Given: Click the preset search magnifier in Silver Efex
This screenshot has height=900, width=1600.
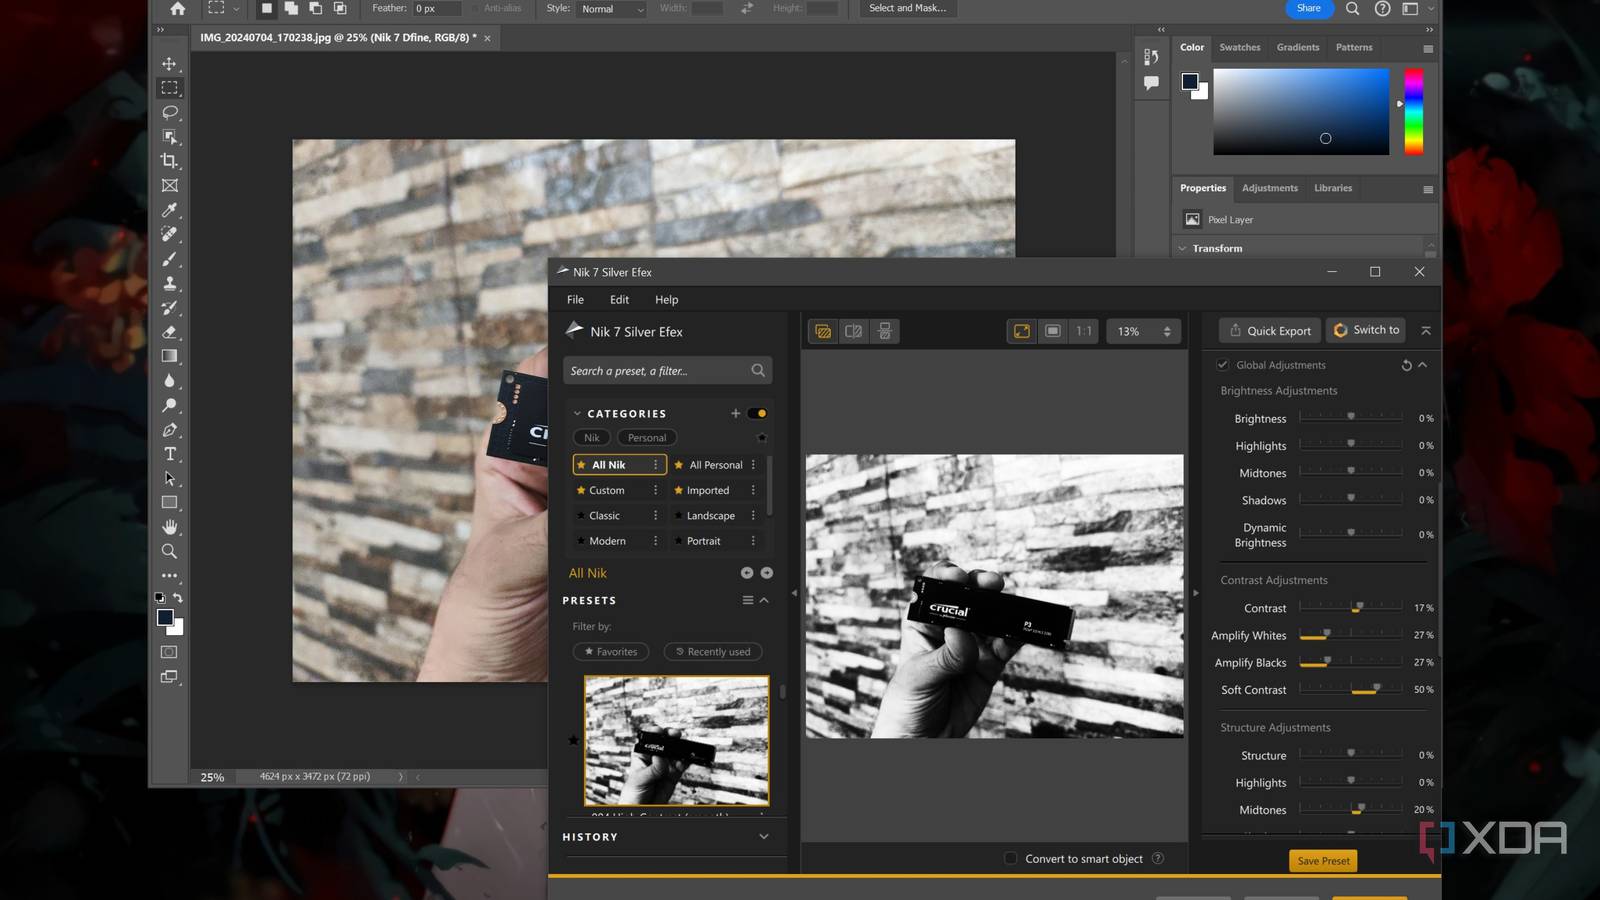Looking at the screenshot, I should click(x=758, y=371).
